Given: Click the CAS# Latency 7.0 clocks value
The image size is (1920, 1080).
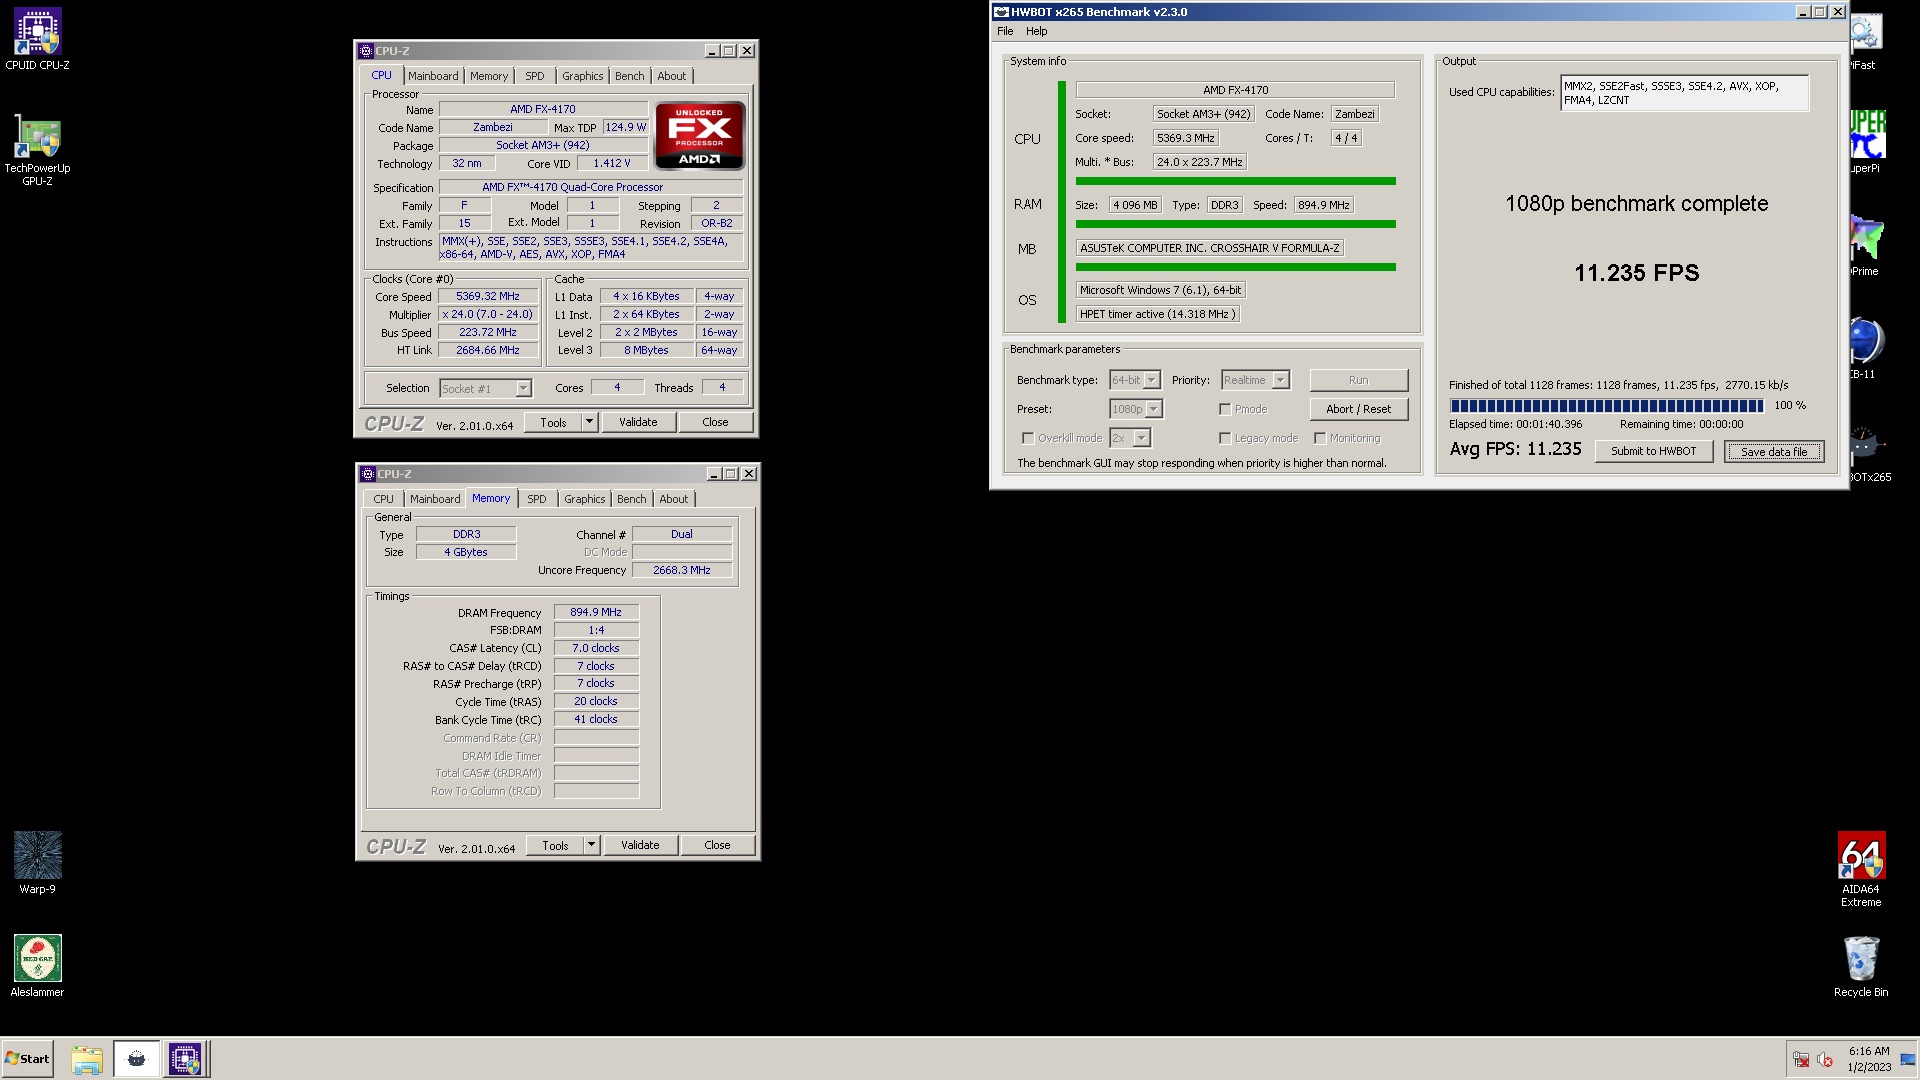Looking at the screenshot, I should [596, 648].
